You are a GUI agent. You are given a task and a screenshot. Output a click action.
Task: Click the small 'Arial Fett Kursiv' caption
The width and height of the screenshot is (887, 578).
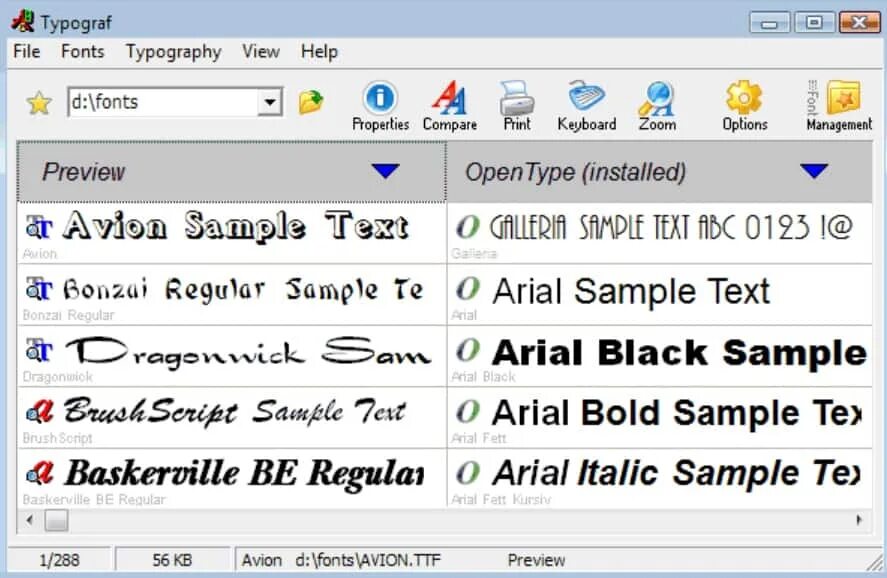click(501, 499)
